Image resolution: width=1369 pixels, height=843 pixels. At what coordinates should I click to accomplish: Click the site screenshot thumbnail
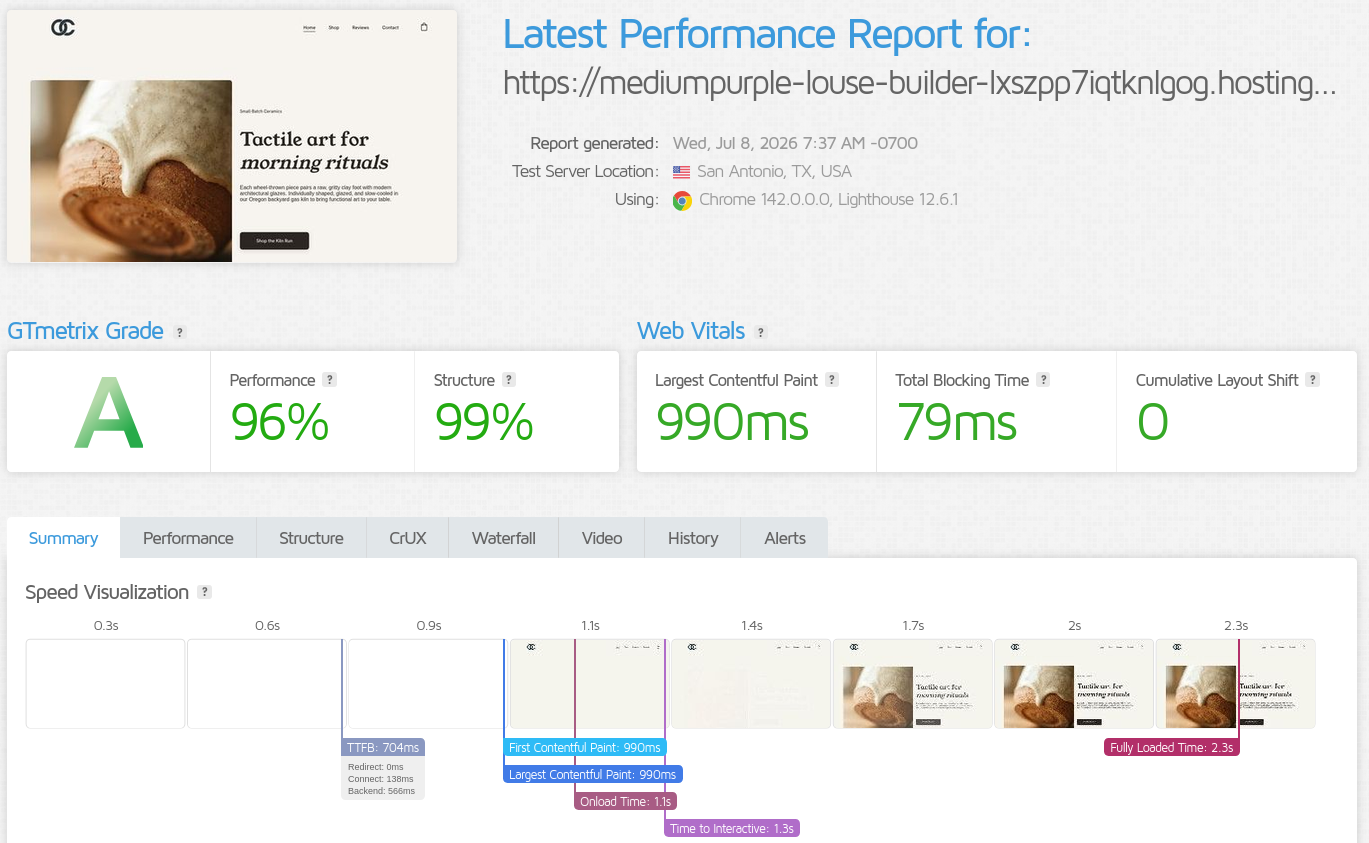point(232,137)
